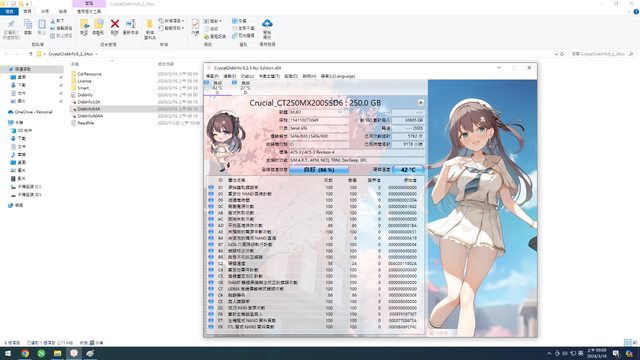Open second menu in the CrystalDiskInfo menu bar
This screenshot has width=640, height=360.
click(230, 76)
